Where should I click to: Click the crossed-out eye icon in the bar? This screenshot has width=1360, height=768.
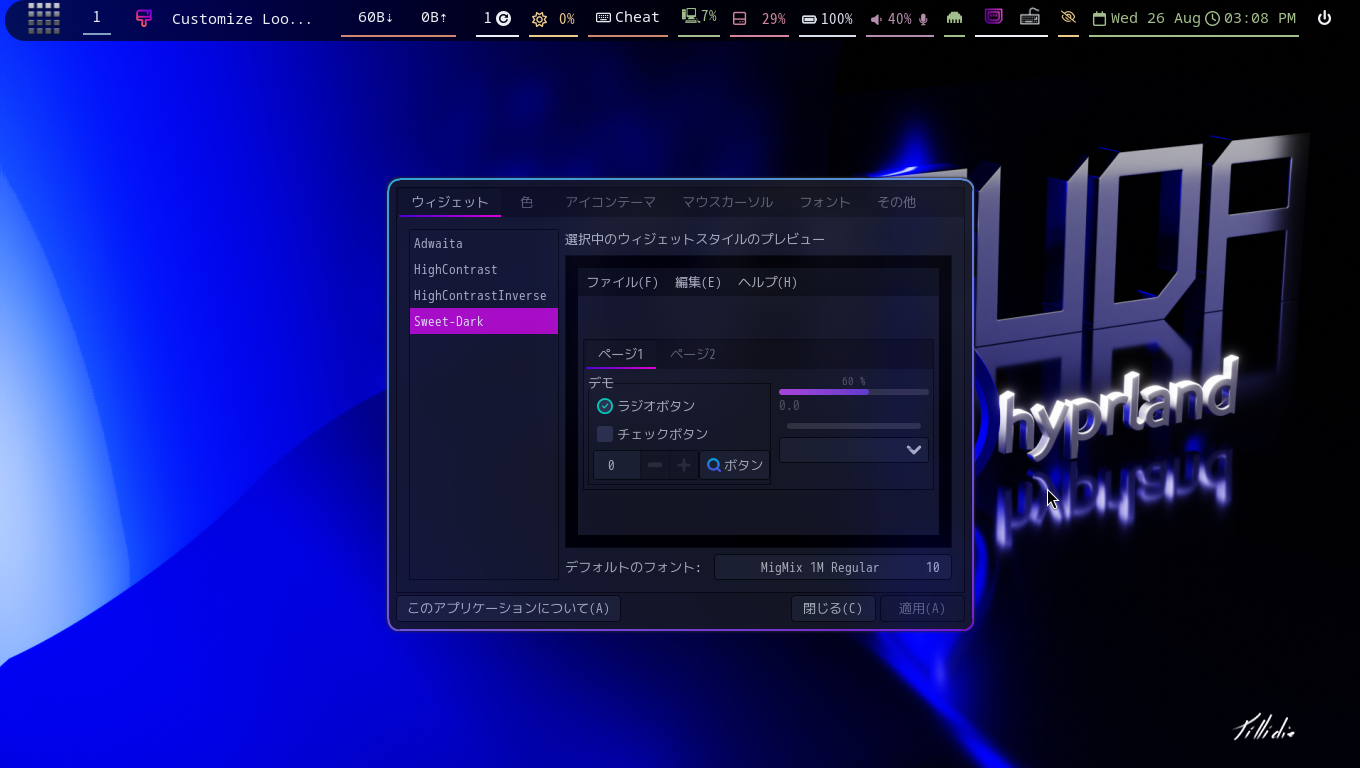point(1068,18)
